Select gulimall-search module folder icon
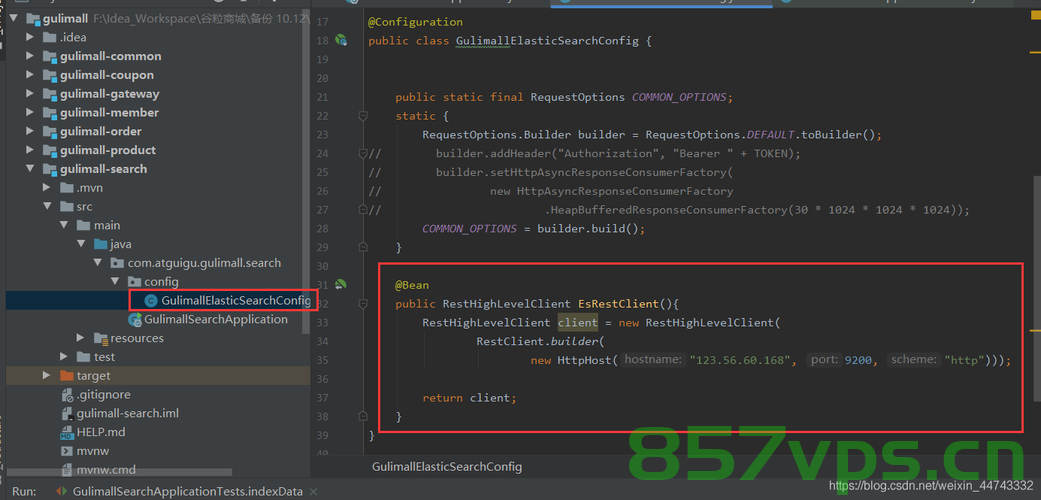This screenshot has height=500, width=1041. point(50,169)
